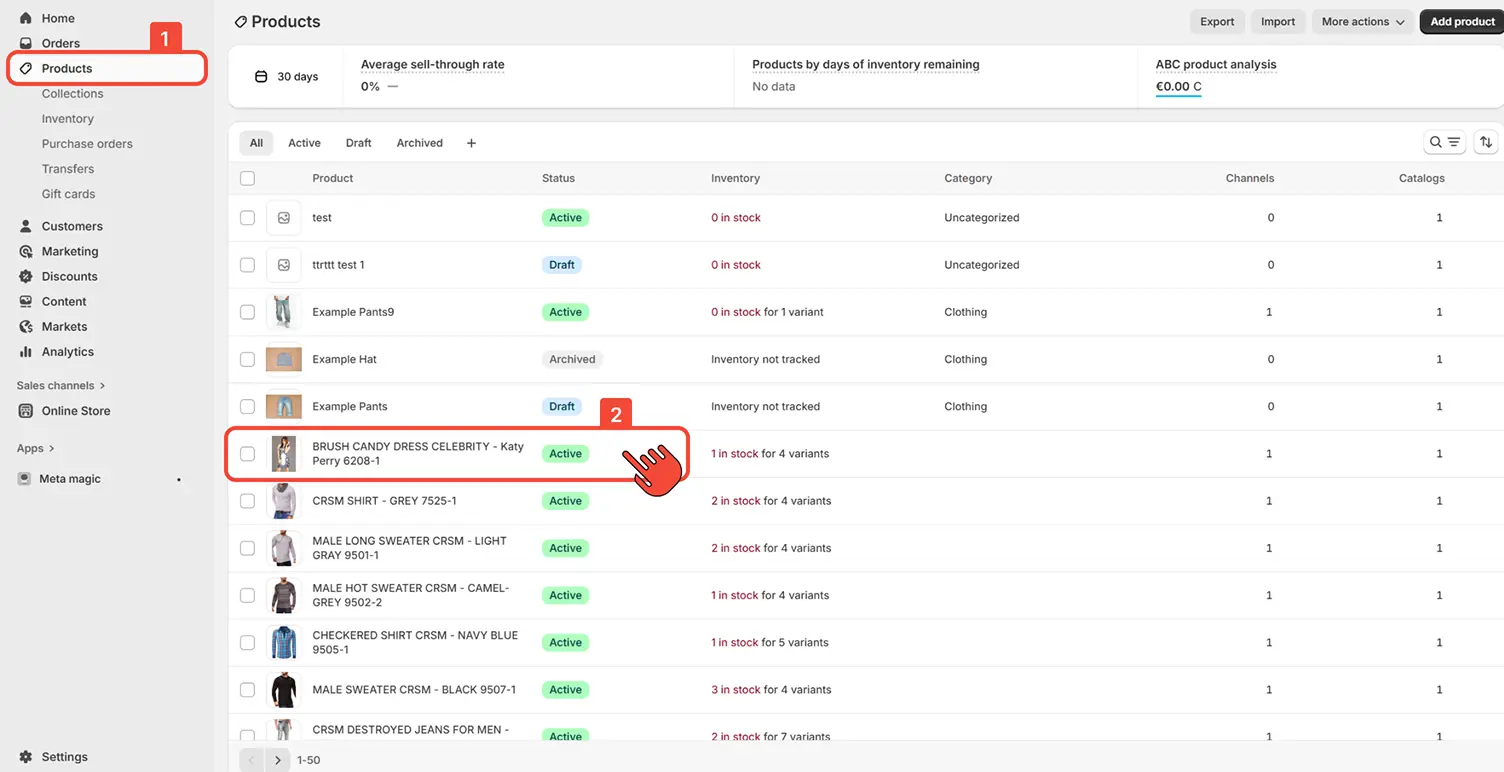This screenshot has width=1504, height=772.
Task: Click the Home icon in sidebar
Action: [26, 18]
